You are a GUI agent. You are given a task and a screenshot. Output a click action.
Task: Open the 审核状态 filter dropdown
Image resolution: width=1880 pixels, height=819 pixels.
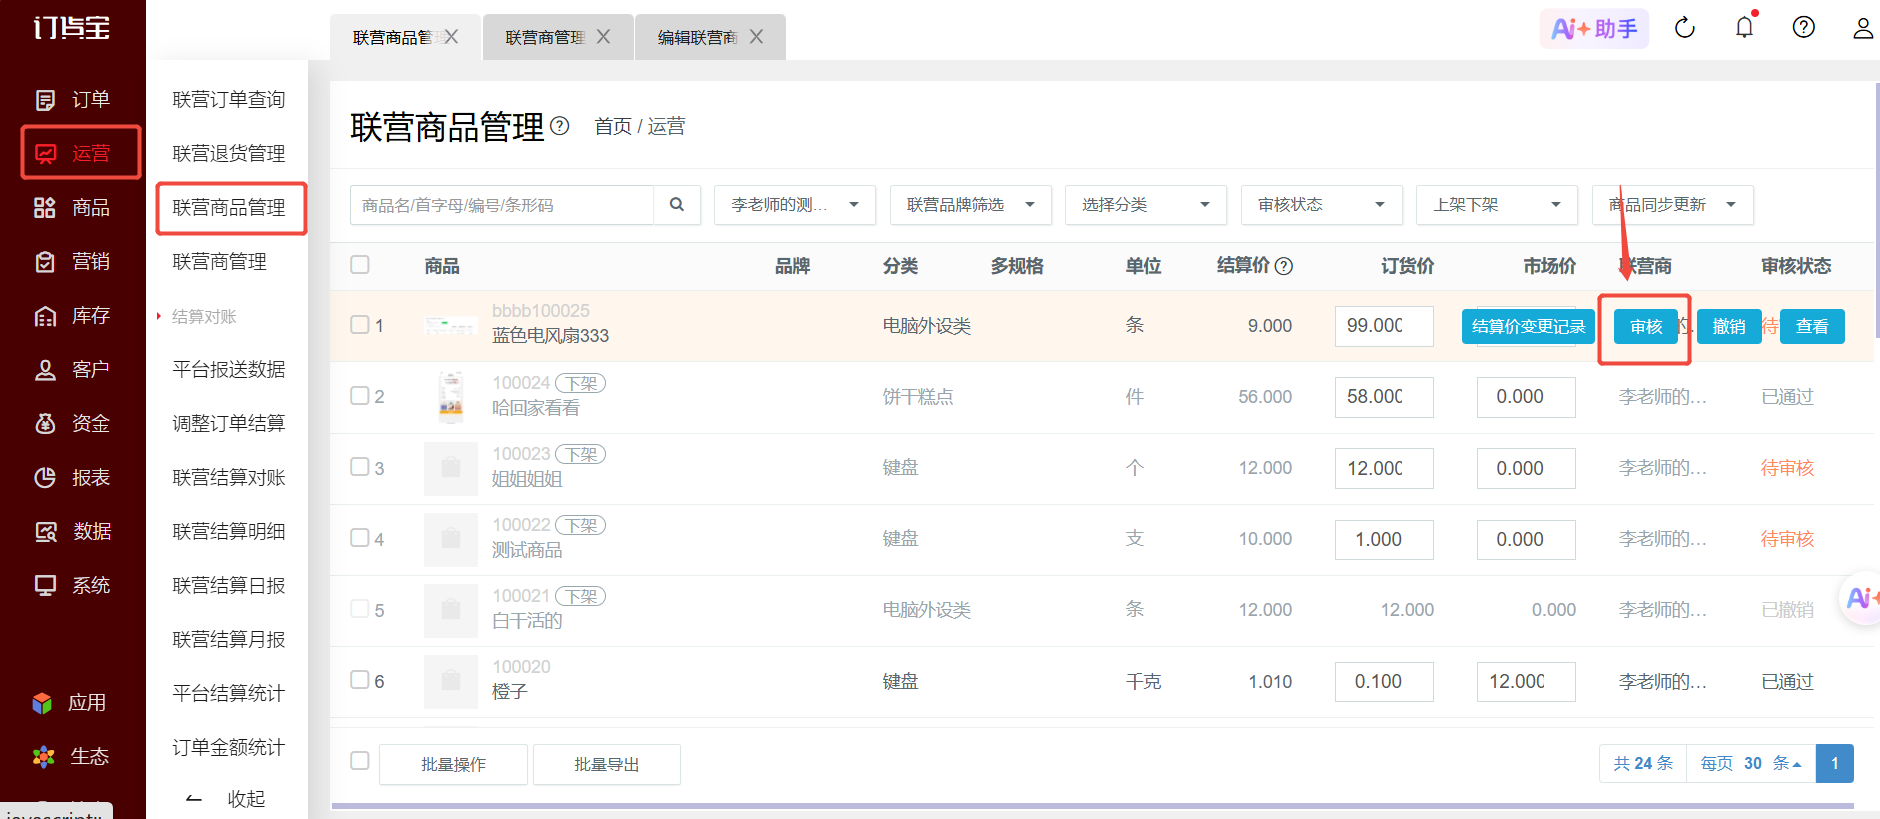coord(1321,205)
